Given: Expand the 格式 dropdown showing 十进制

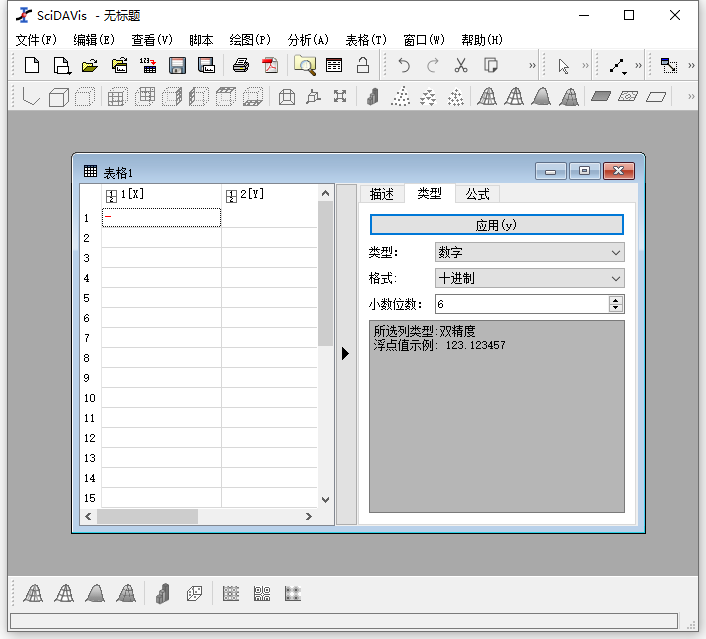Looking at the screenshot, I should pyautogui.click(x=529, y=278).
